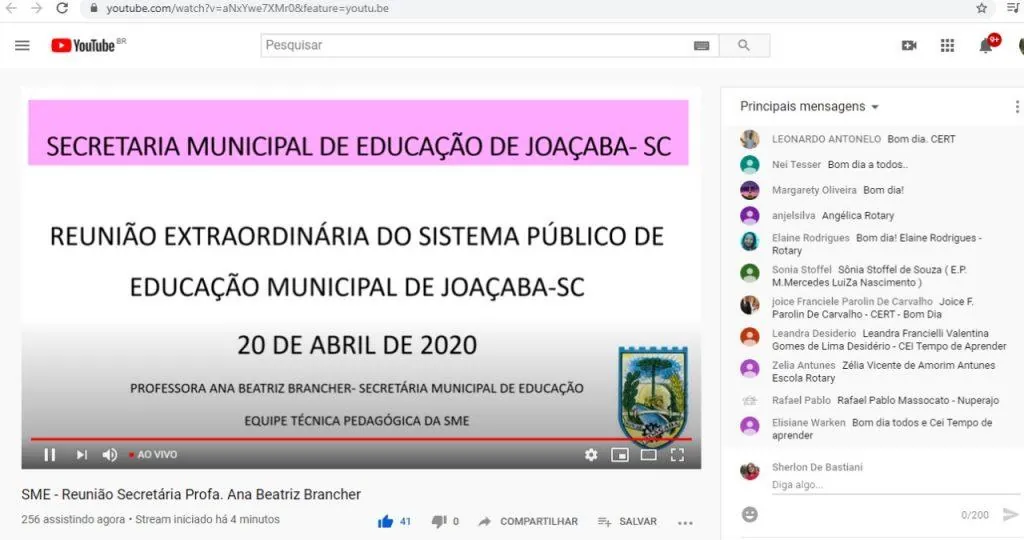The image size is (1024, 540).
Task: Skip to the next video
Action: pyautogui.click(x=81, y=454)
